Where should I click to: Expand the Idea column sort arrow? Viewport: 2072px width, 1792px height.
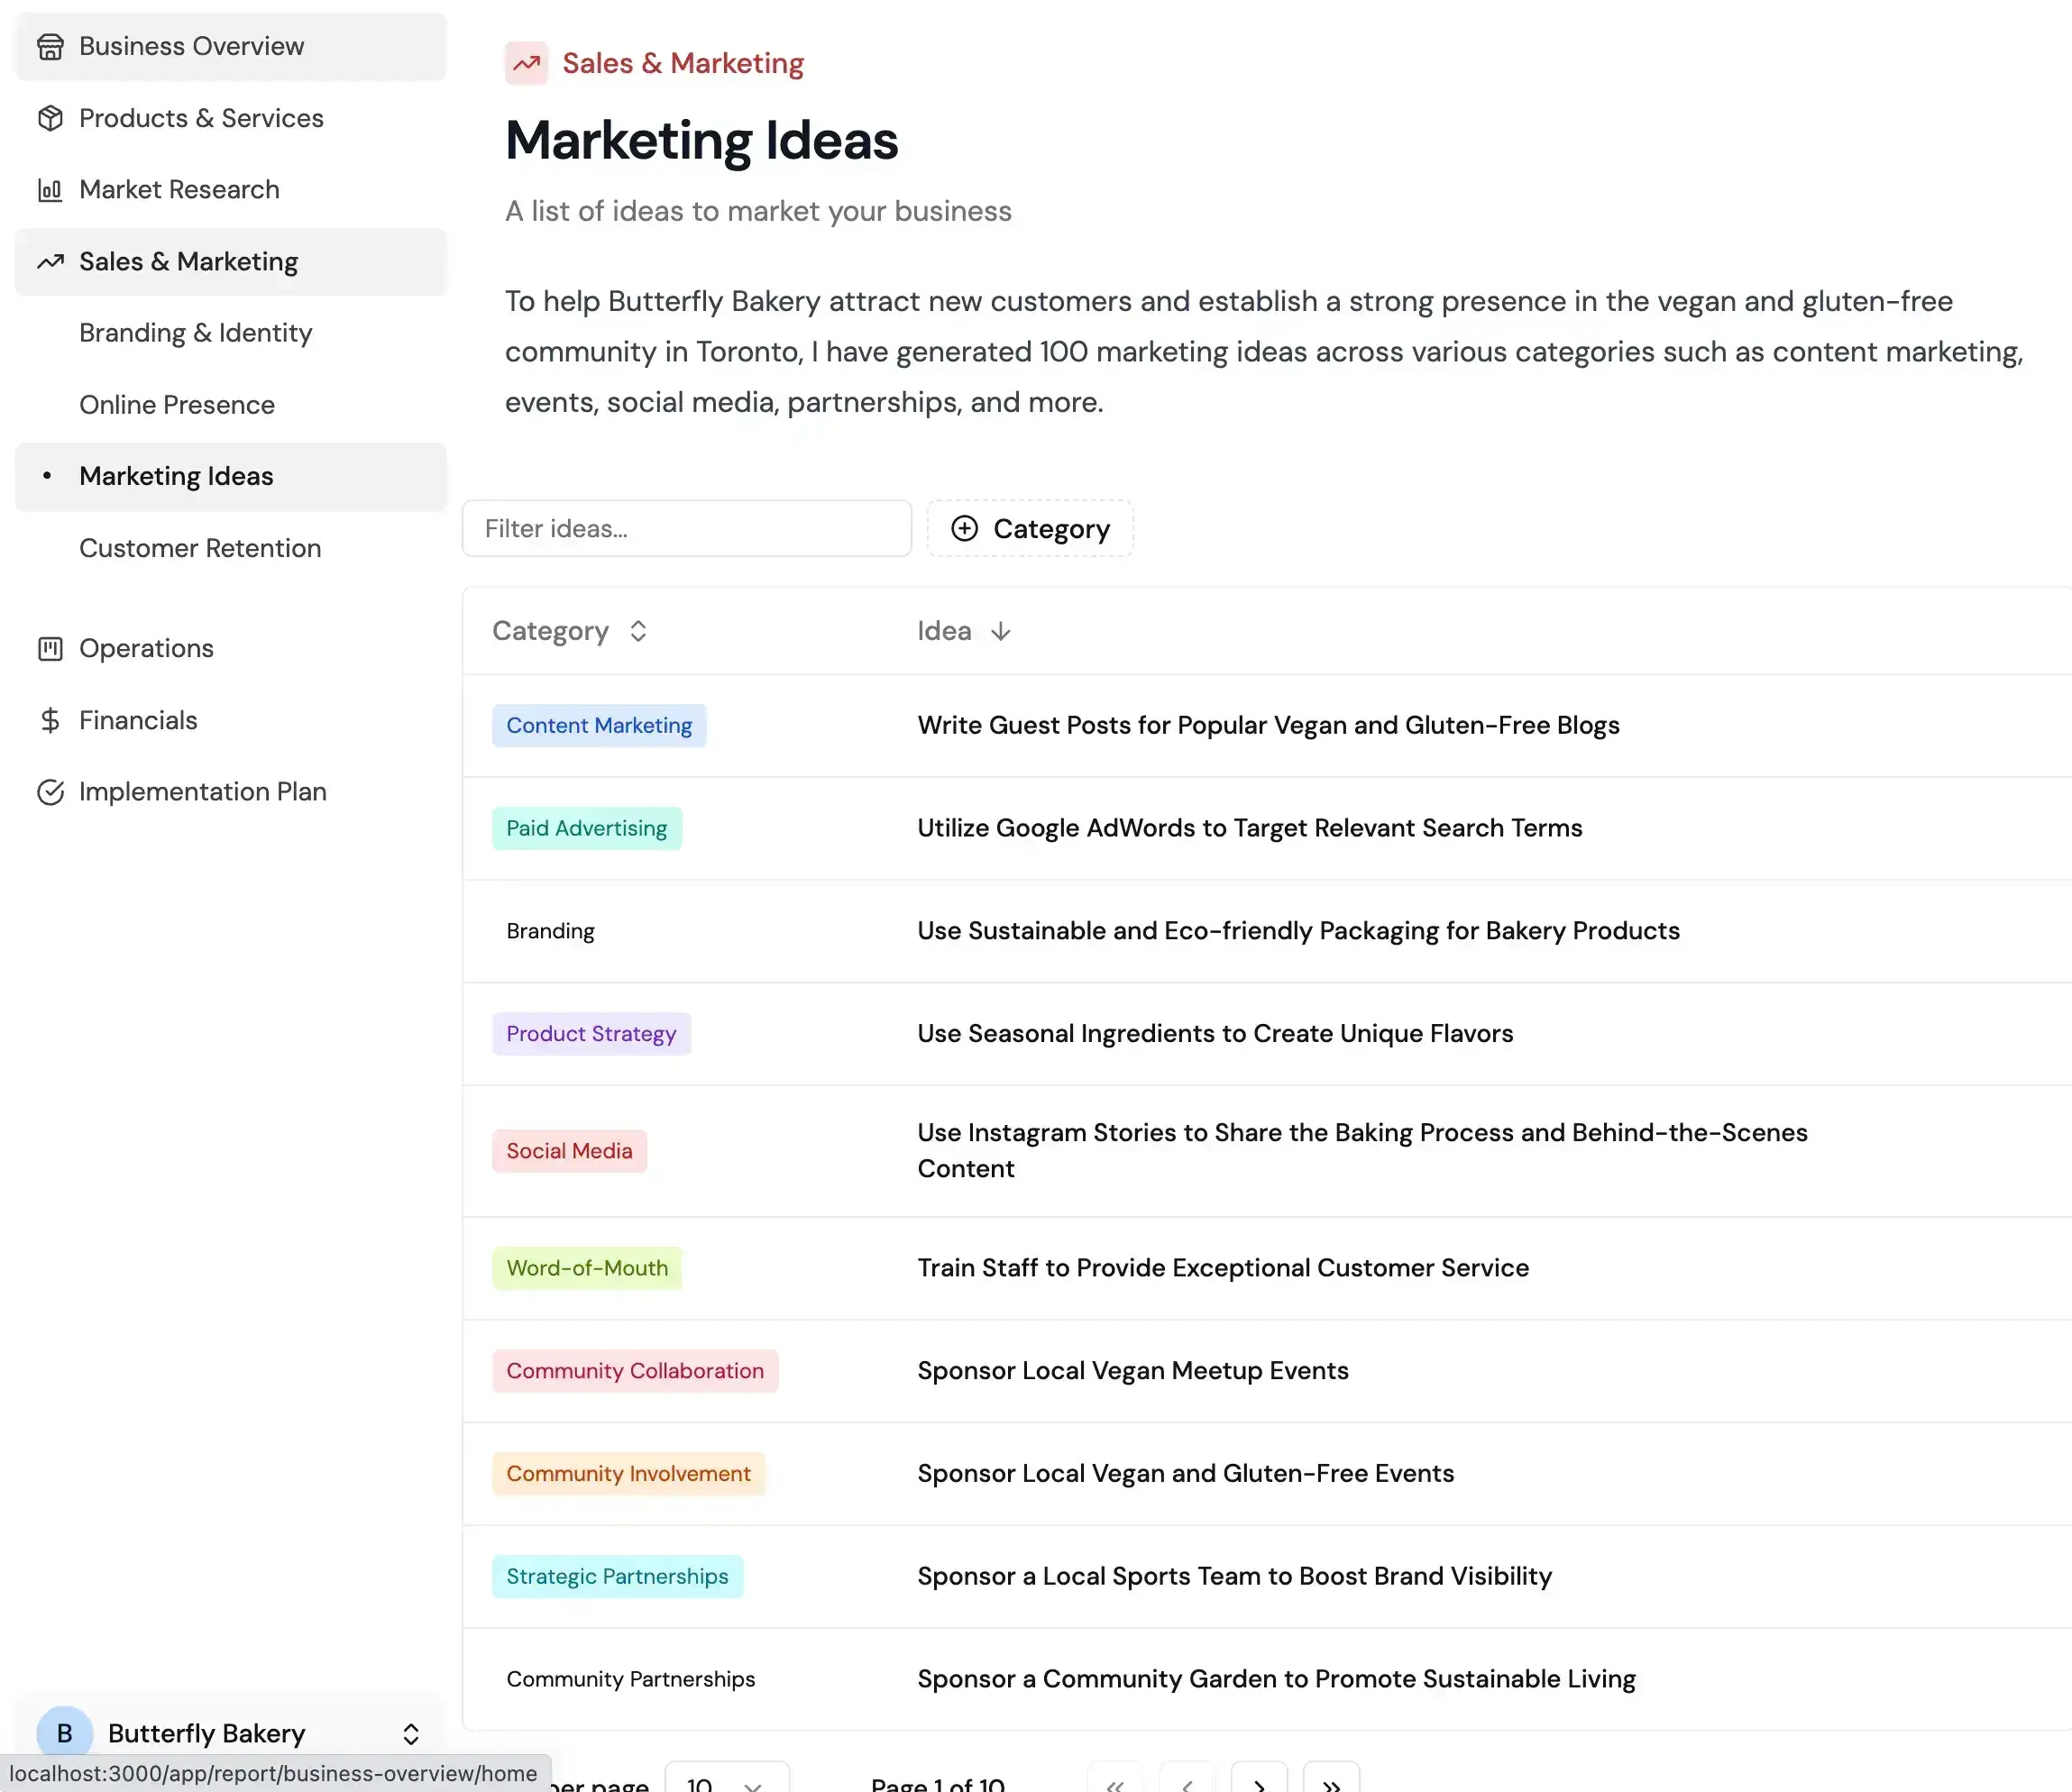[999, 631]
